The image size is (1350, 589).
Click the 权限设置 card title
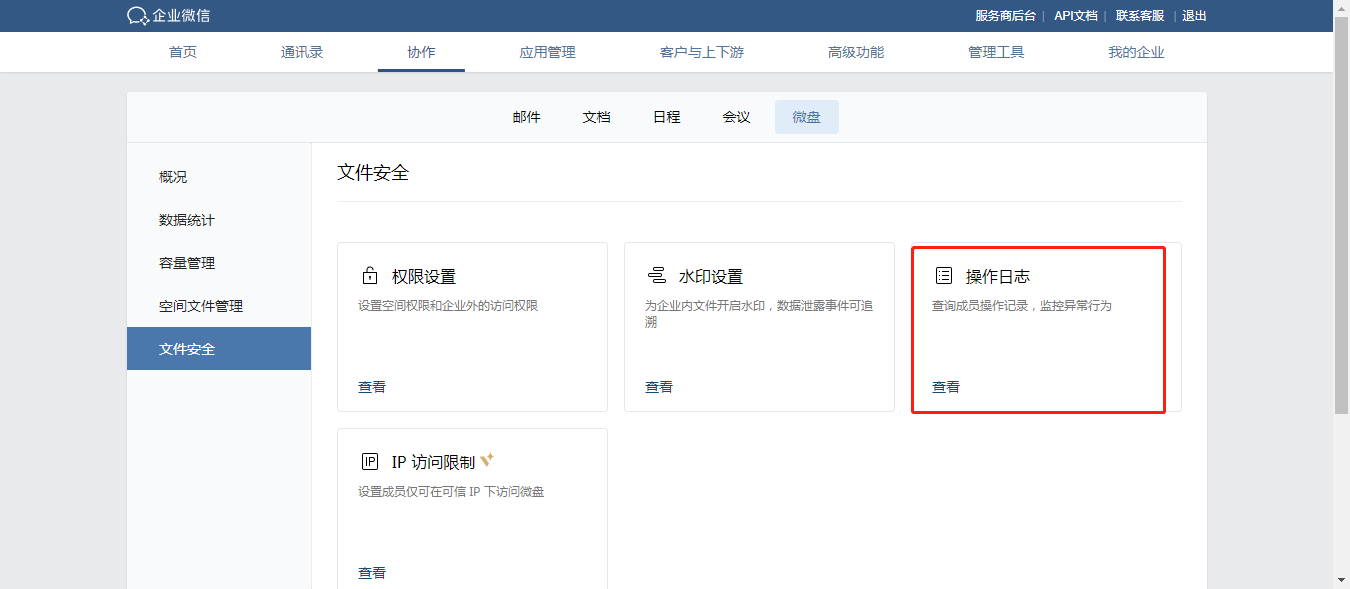pos(424,277)
